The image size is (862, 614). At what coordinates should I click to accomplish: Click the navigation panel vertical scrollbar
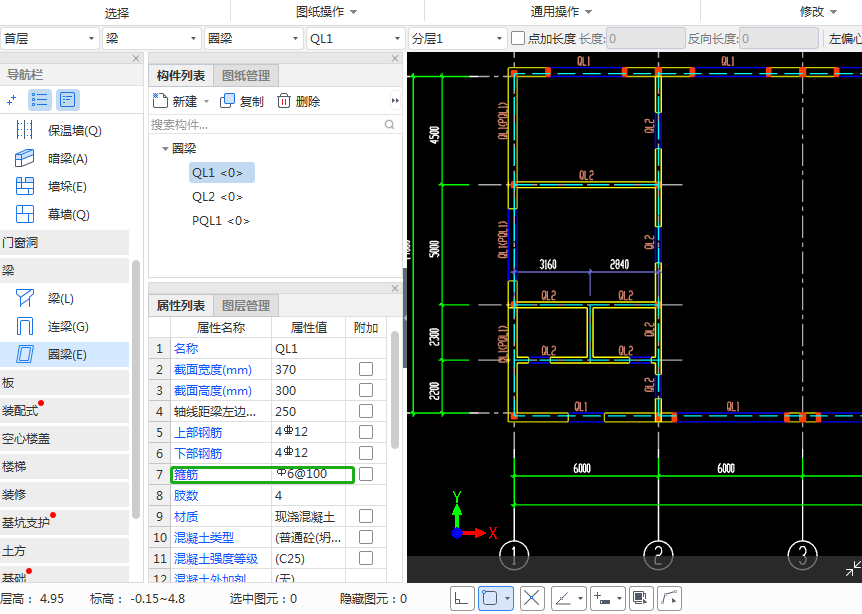point(136,389)
